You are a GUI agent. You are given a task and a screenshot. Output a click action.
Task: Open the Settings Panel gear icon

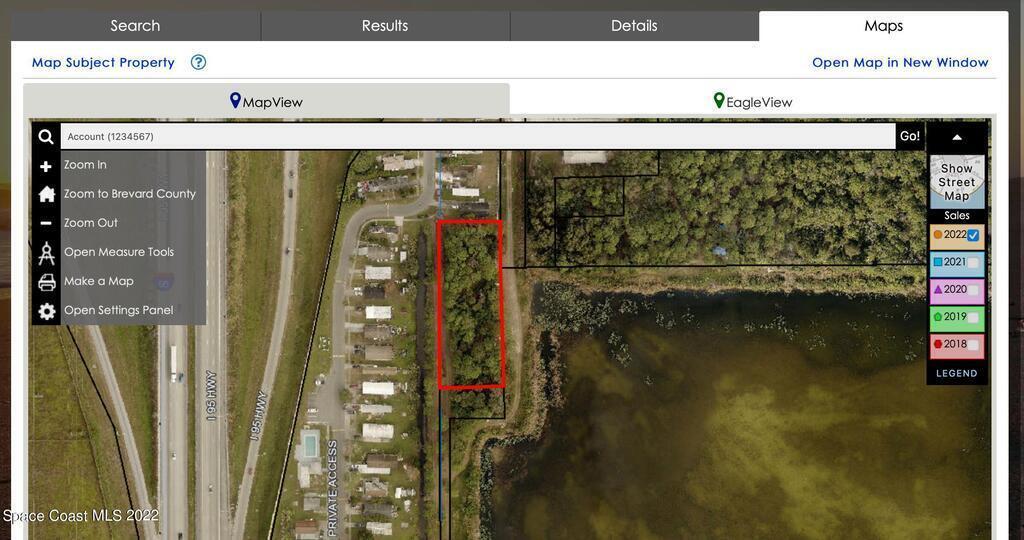(x=46, y=311)
